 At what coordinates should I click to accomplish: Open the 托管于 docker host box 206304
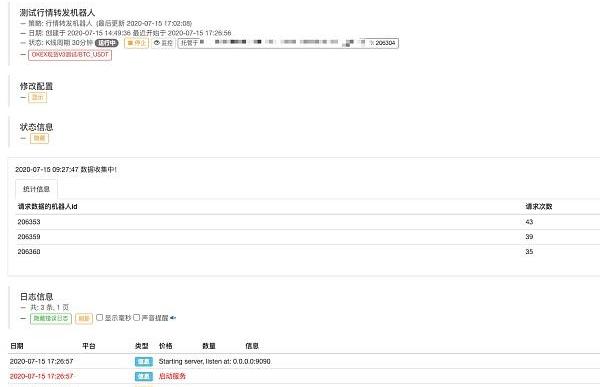(x=288, y=43)
